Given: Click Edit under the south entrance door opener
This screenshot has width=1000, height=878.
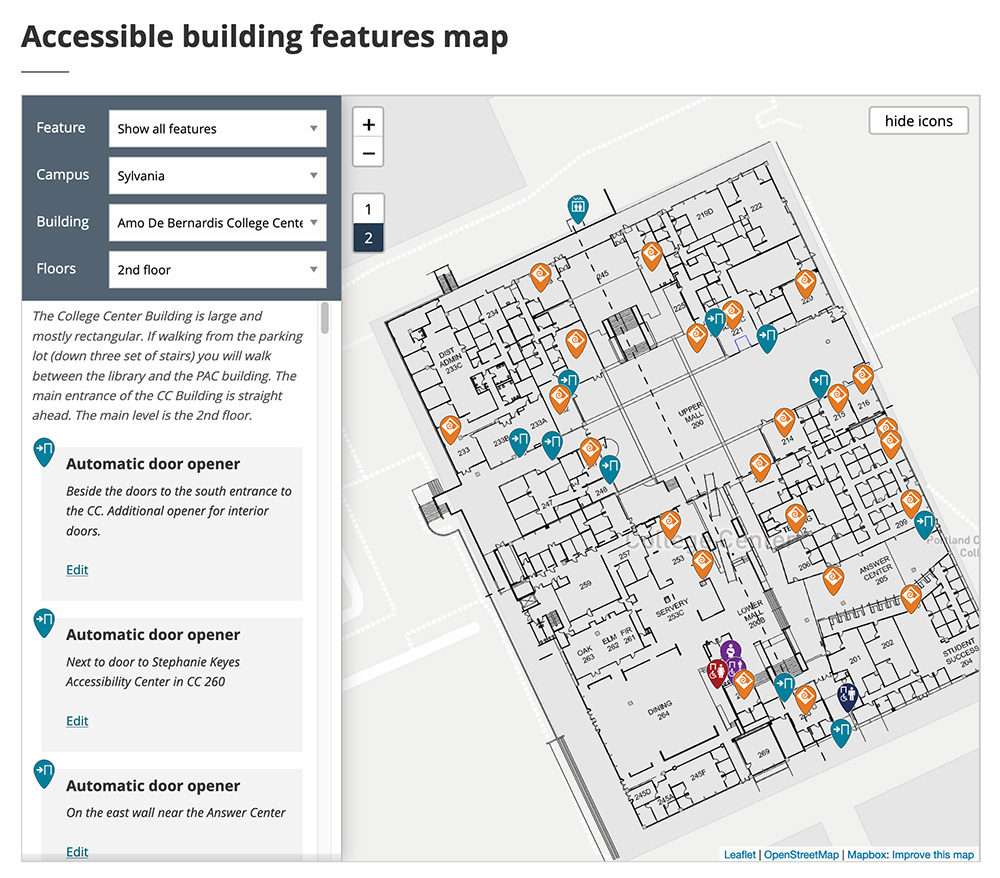Looking at the screenshot, I should coord(77,570).
